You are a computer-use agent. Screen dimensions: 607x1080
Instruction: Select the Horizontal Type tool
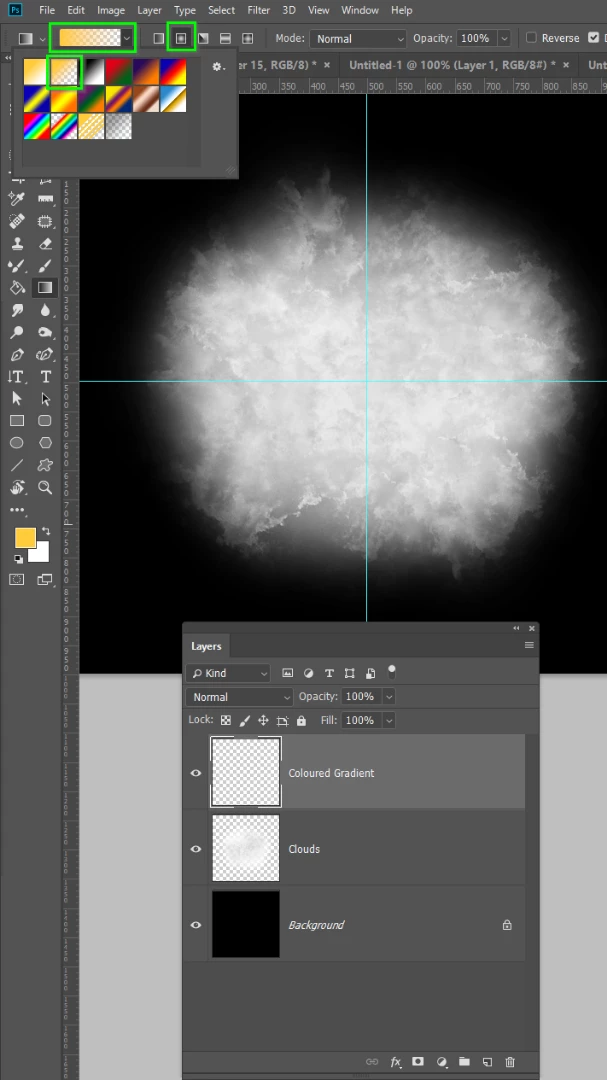[x=45, y=377]
